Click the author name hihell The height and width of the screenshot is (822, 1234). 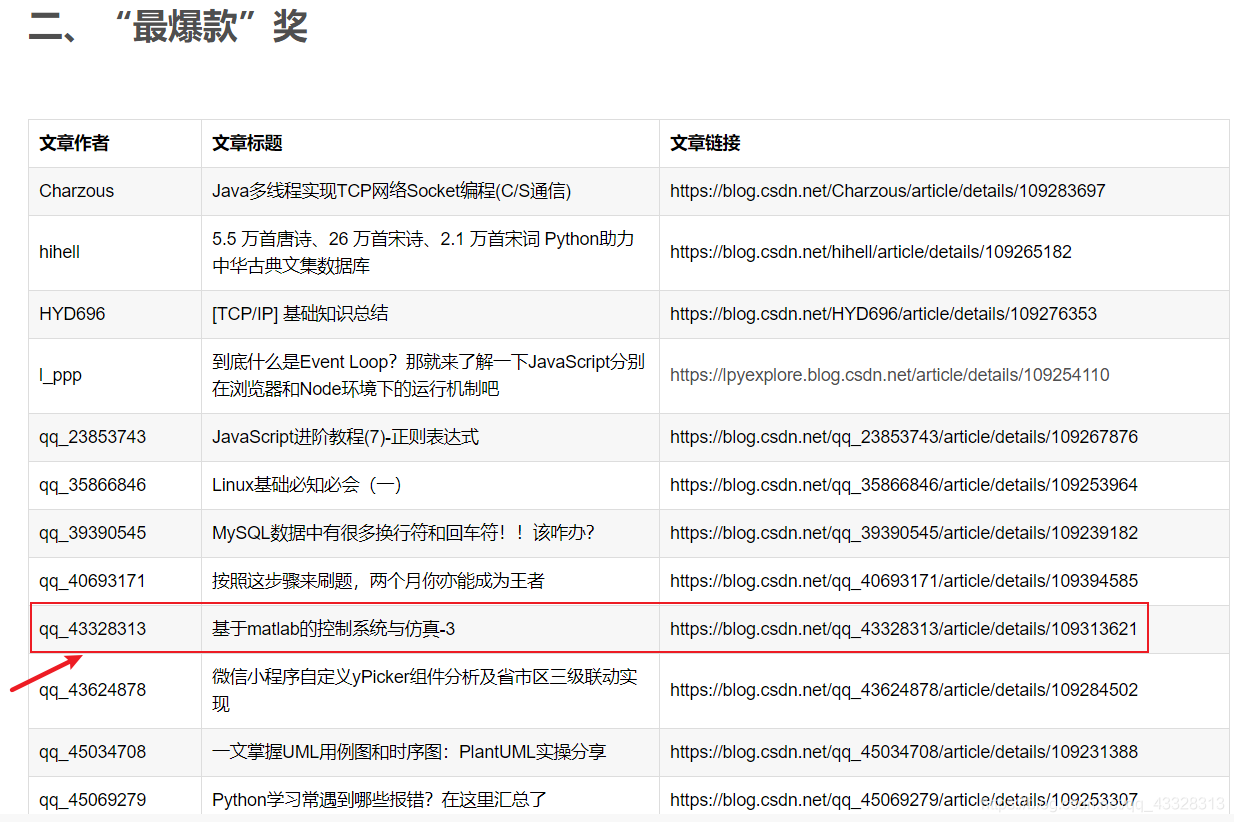[x=60, y=252]
